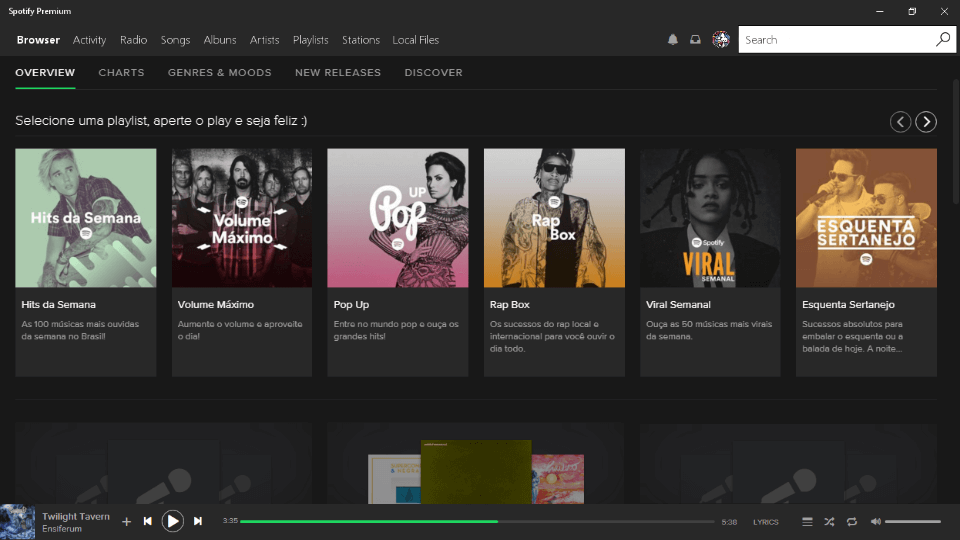Go to Artists

tap(264, 40)
